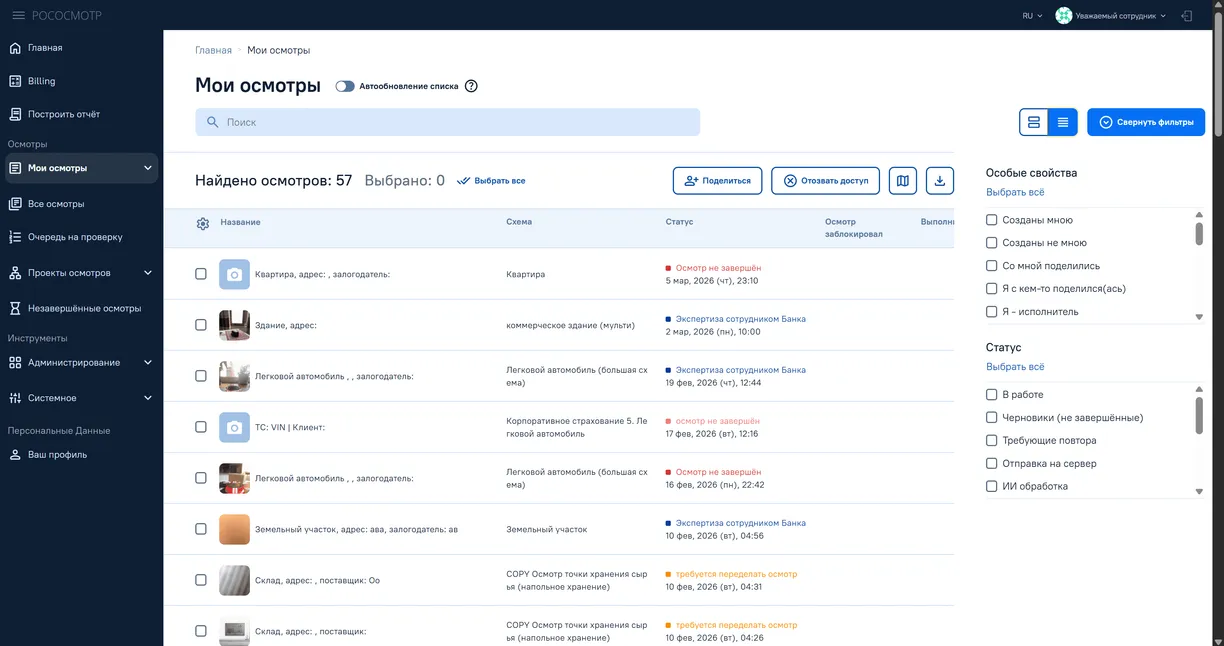Open the RU language dropdown
The height and width of the screenshot is (646, 1224).
(1032, 16)
